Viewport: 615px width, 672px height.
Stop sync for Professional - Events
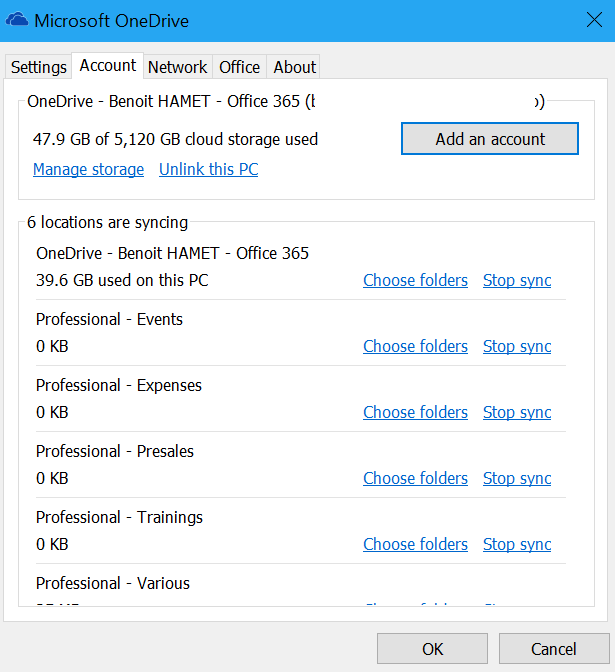[517, 346]
